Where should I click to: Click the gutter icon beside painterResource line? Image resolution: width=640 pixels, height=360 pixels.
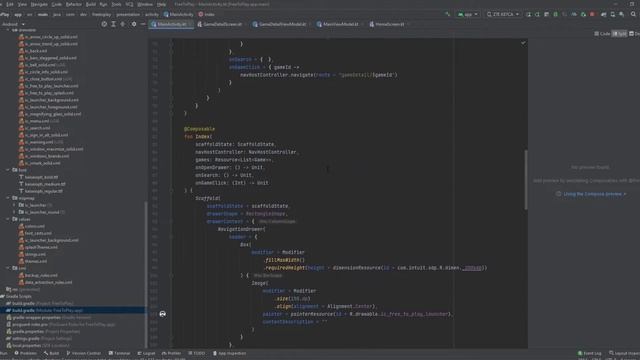point(162,314)
